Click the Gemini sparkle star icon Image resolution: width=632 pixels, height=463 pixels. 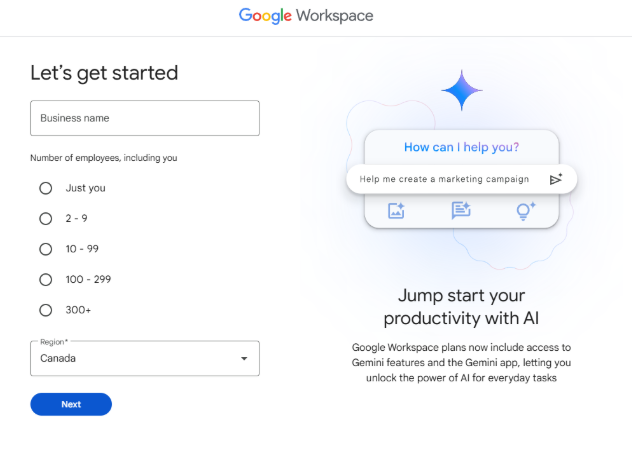[x=462, y=90]
